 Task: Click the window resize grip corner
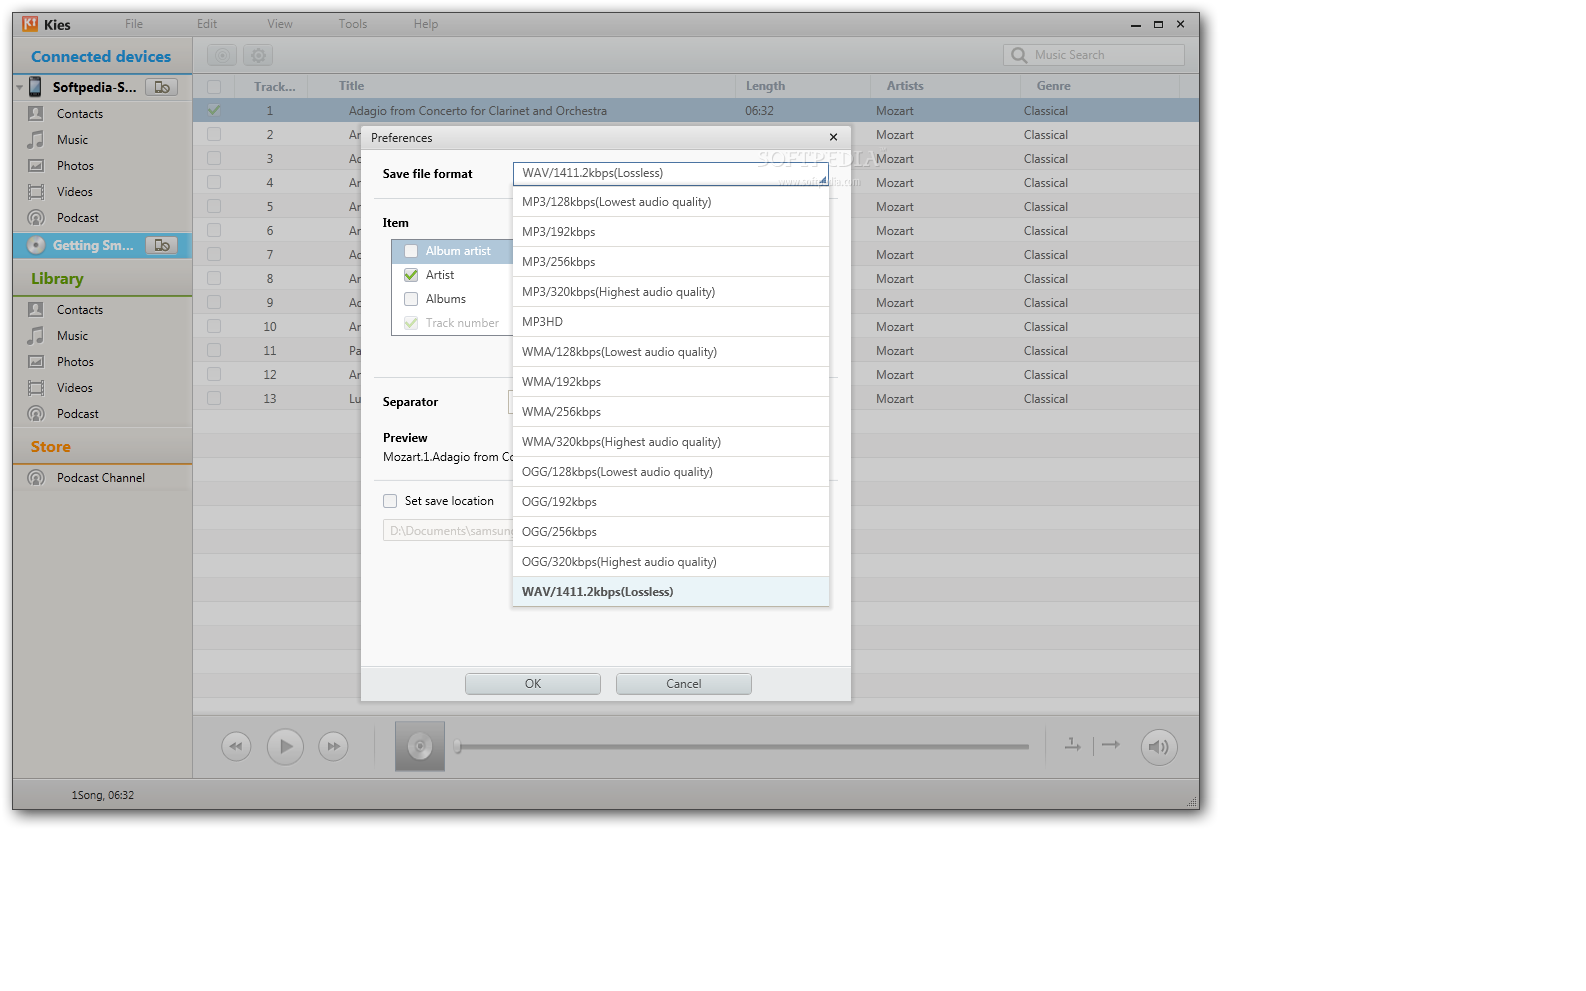point(1192,802)
